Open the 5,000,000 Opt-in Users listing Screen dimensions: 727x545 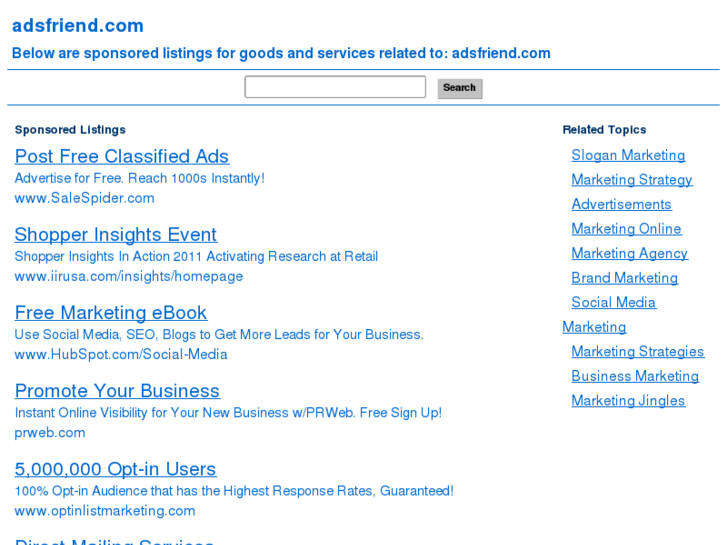tap(115, 468)
